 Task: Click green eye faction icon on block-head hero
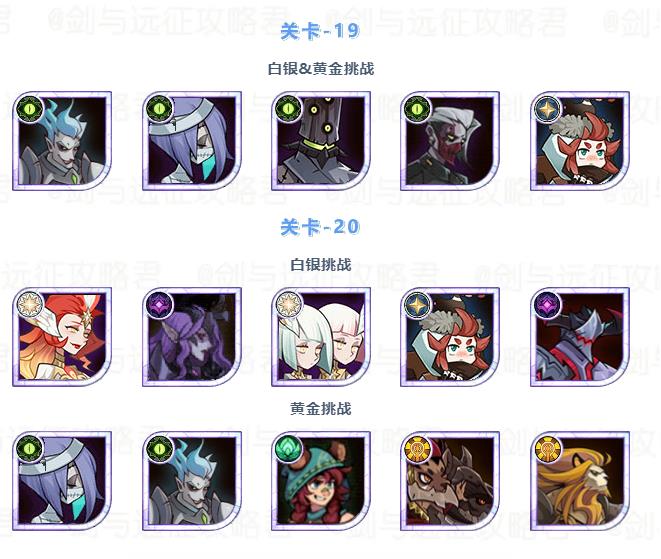point(289,109)
